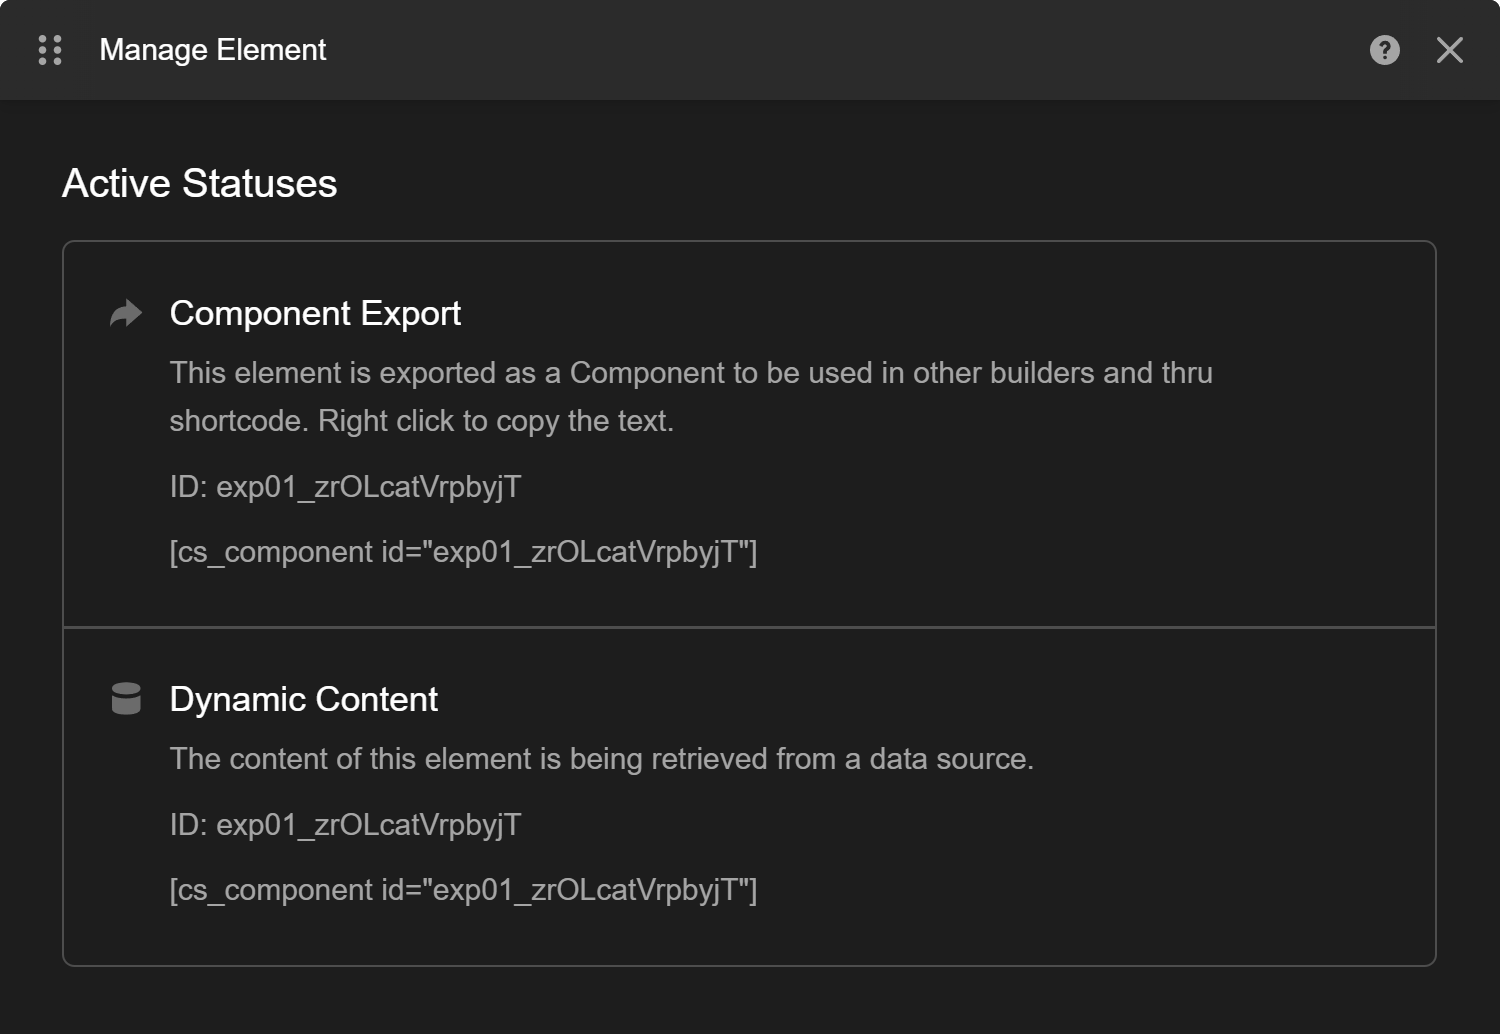This screenshot has height=1034, width=1500.
Task: Click the Dynamic Content retrieval description
Action: pyautogui.click(x=603, y=758)
